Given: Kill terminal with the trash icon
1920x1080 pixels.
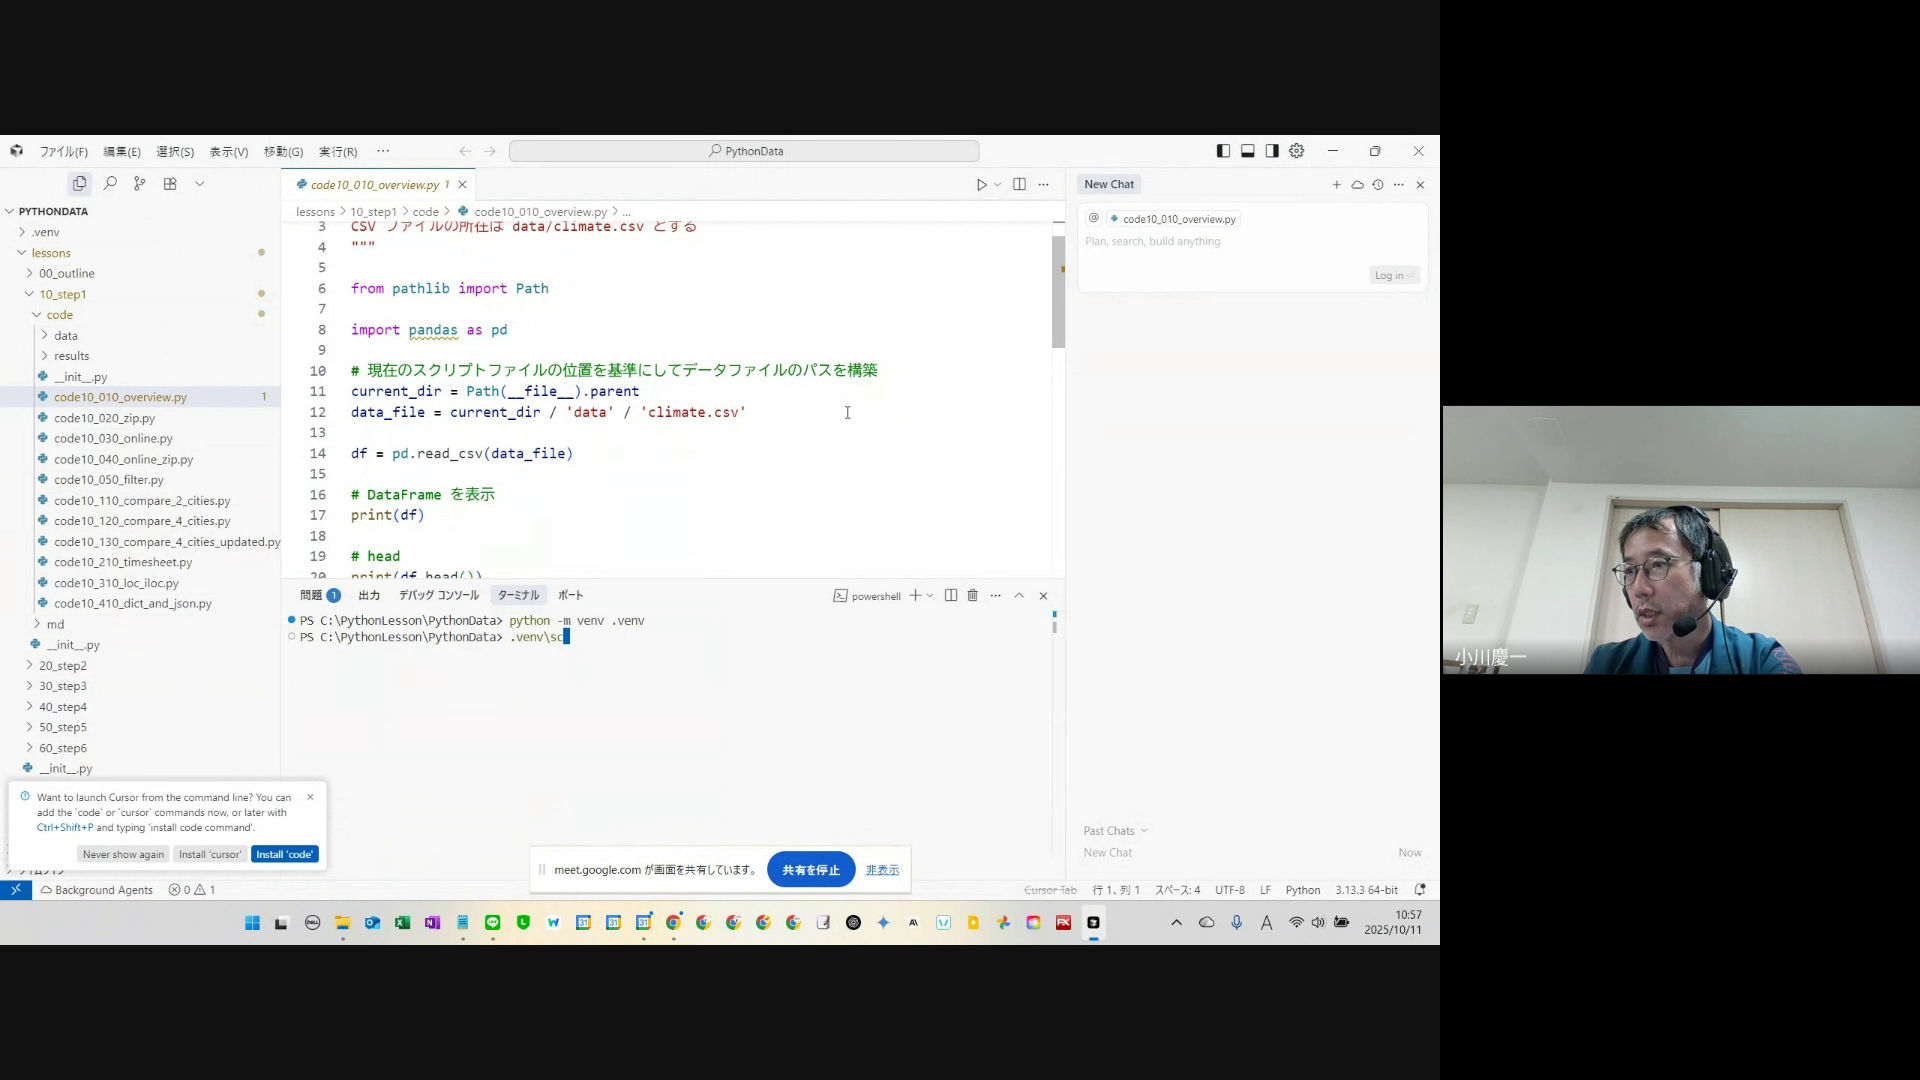Looking at the screenshot, I should pos(972,596).
